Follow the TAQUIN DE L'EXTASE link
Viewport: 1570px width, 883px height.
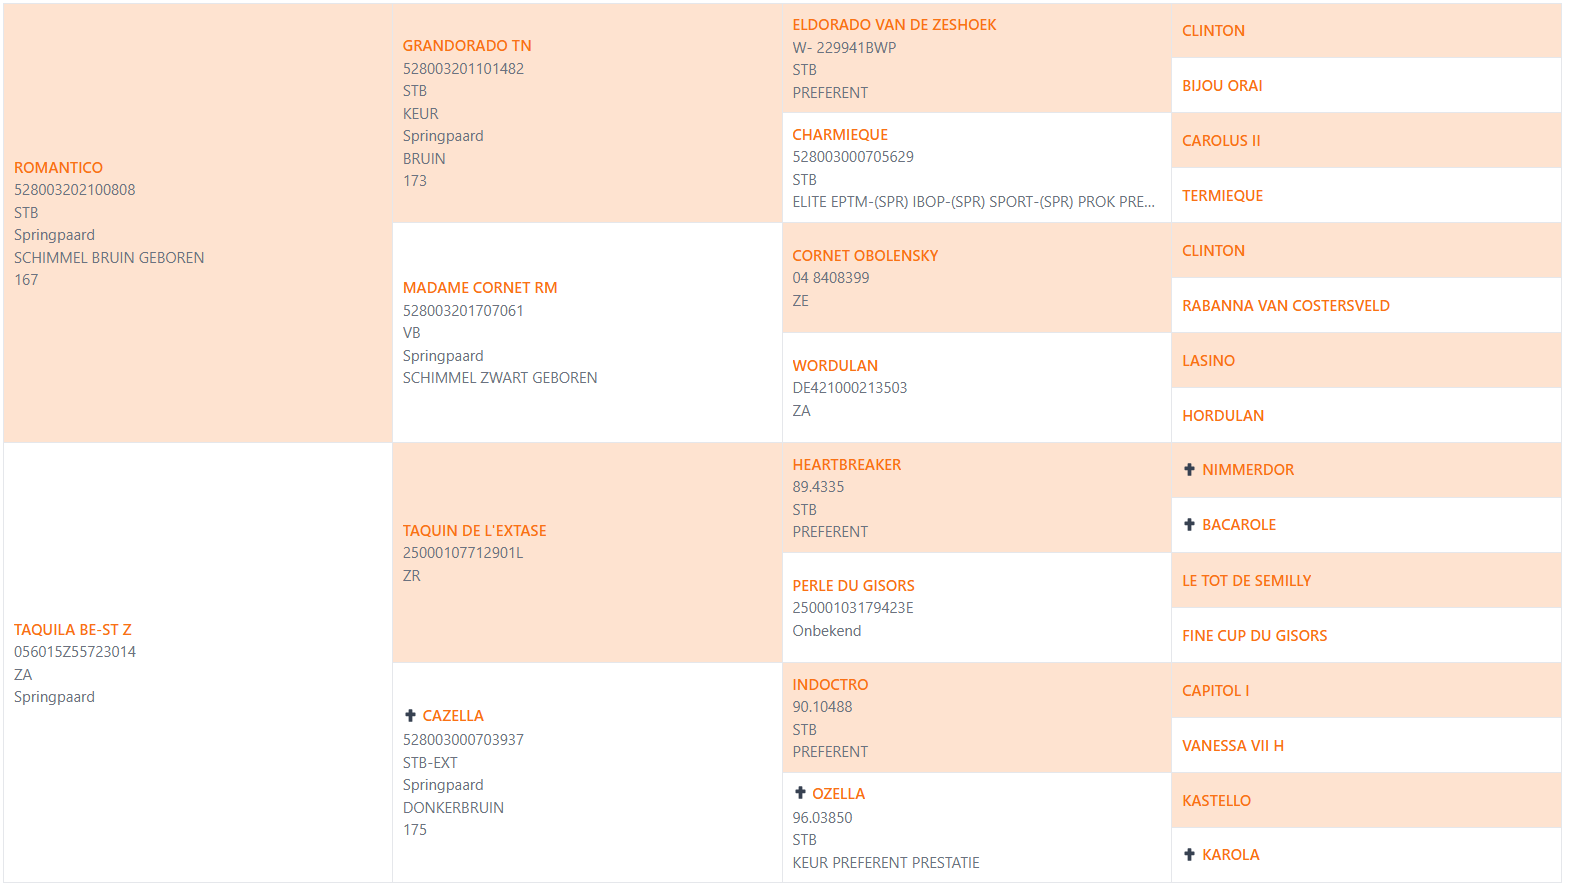click(474, 530)
